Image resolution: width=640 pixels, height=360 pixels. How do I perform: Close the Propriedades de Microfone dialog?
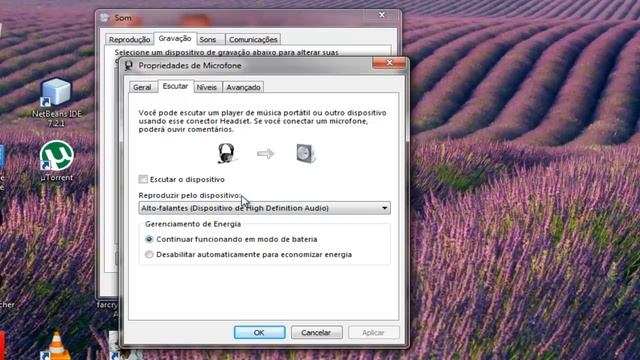coord(389,63)
